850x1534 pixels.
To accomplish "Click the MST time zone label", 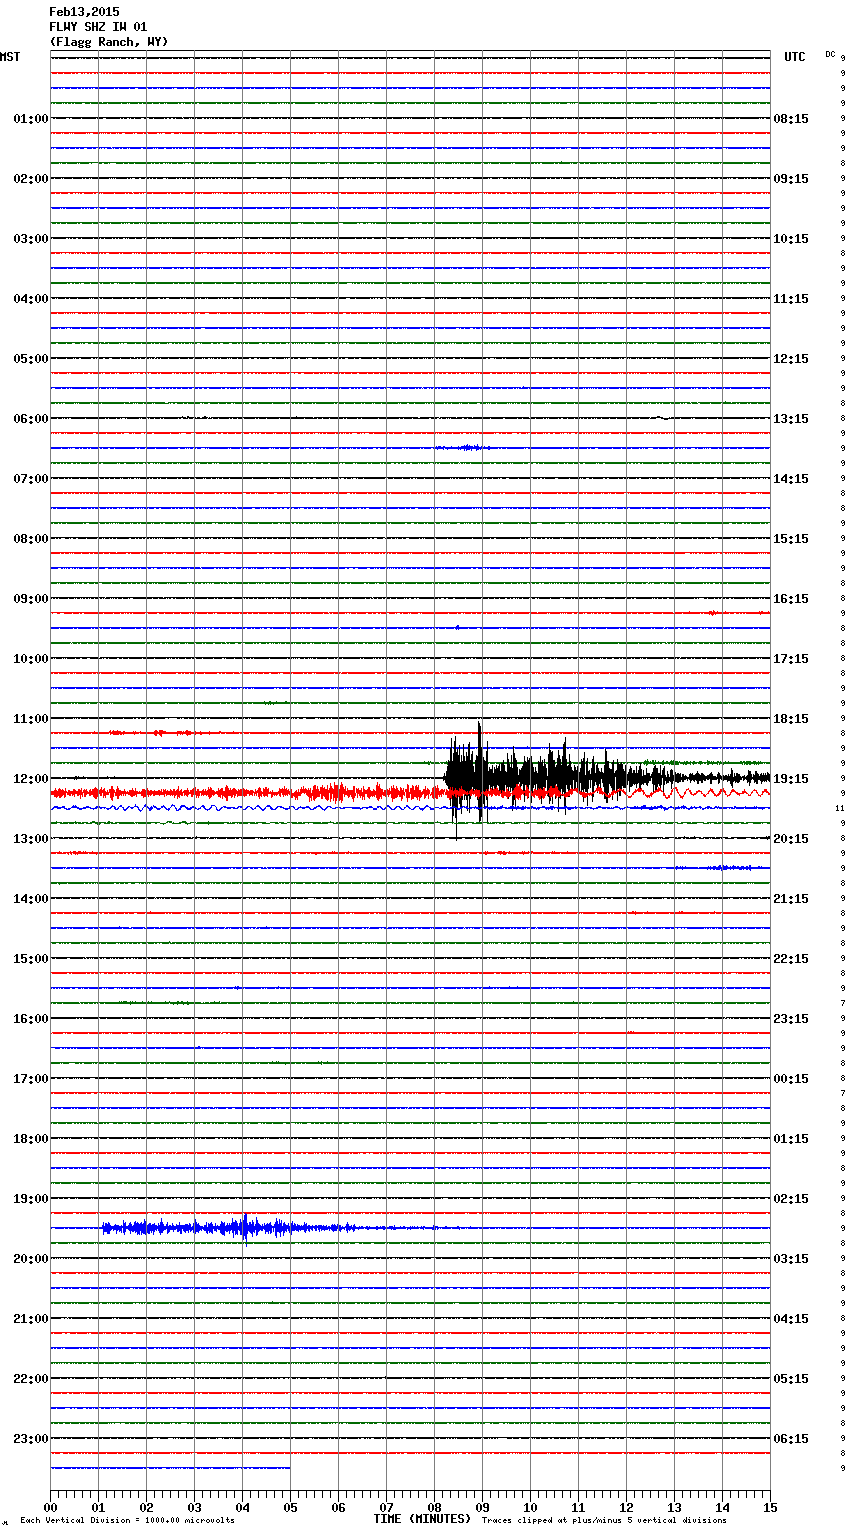I will pos(10,57).
